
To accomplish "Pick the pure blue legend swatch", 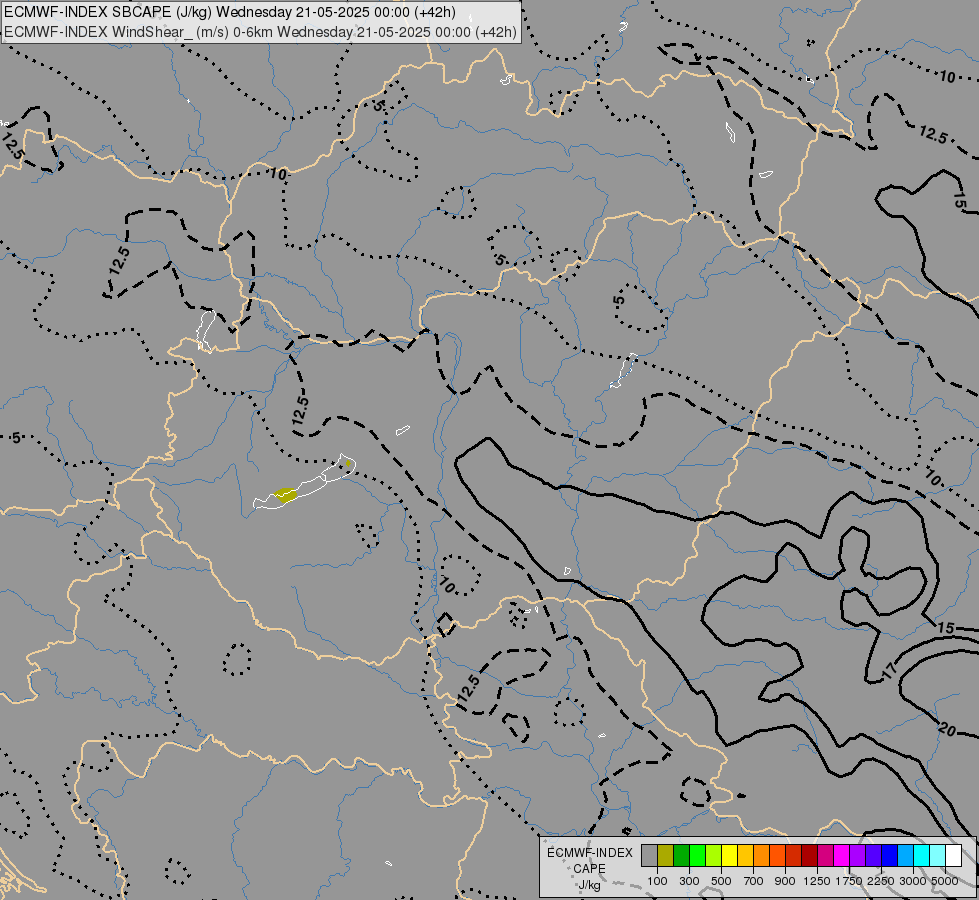I will point(889,855).
